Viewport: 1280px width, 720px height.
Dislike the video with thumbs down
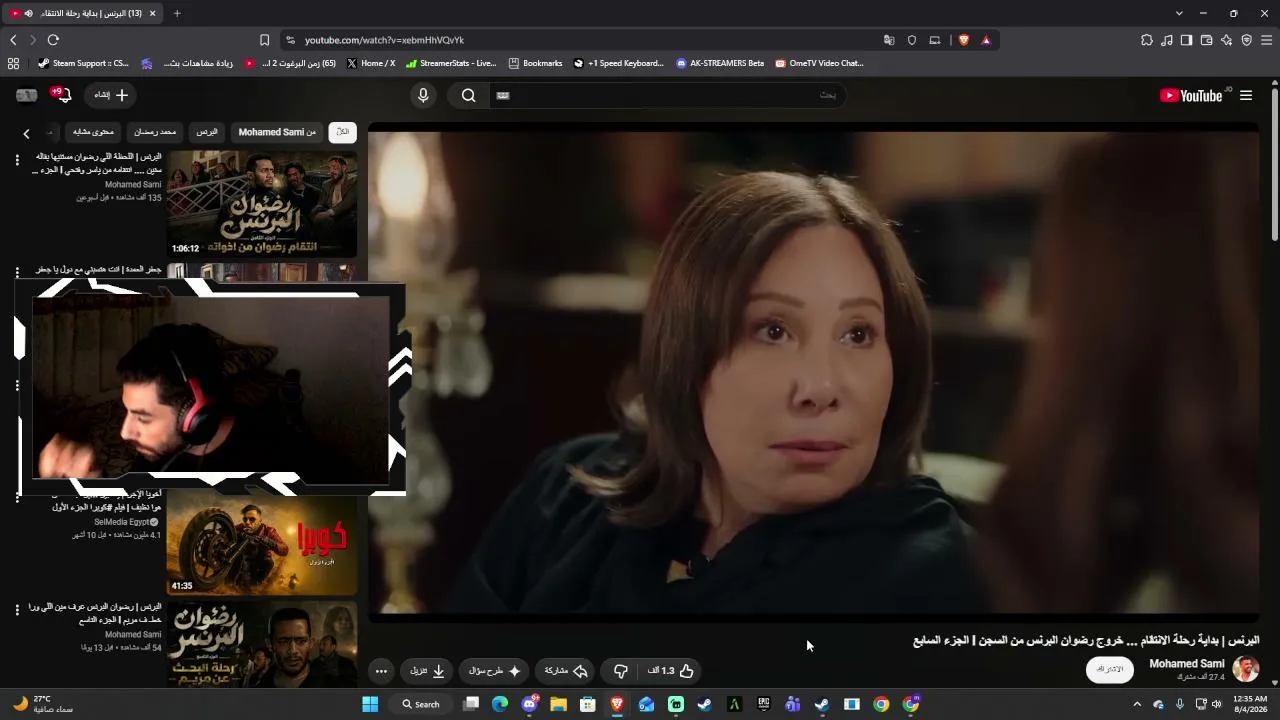pyautogui.click(x=621, y=671)
